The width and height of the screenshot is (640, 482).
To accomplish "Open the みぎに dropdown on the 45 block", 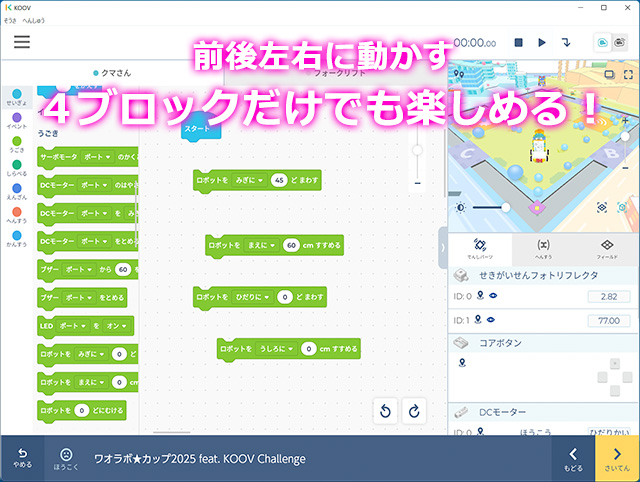I will 249,180.
